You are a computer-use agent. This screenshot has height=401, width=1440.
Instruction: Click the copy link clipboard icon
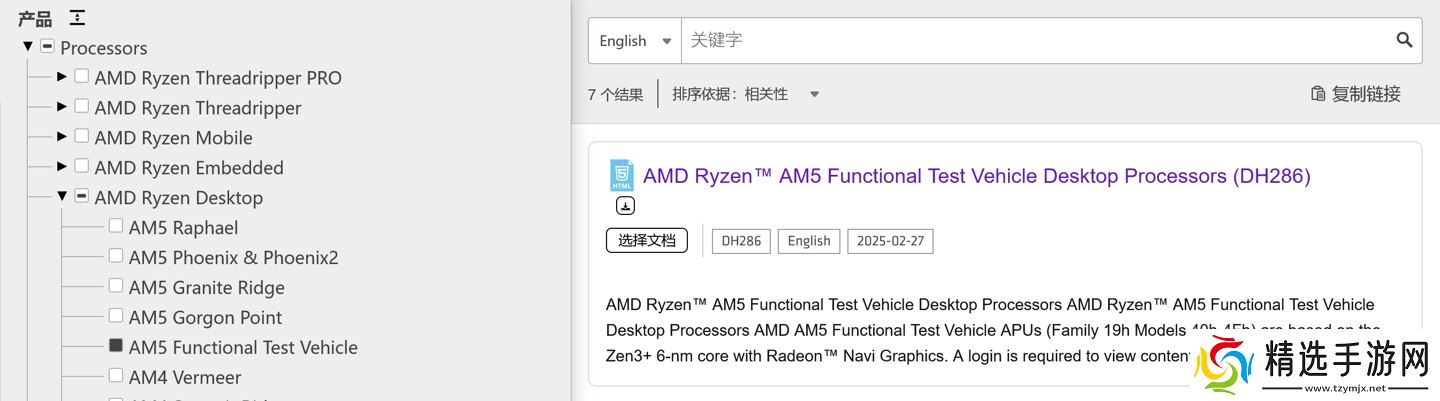click(x=1318, y=94)
